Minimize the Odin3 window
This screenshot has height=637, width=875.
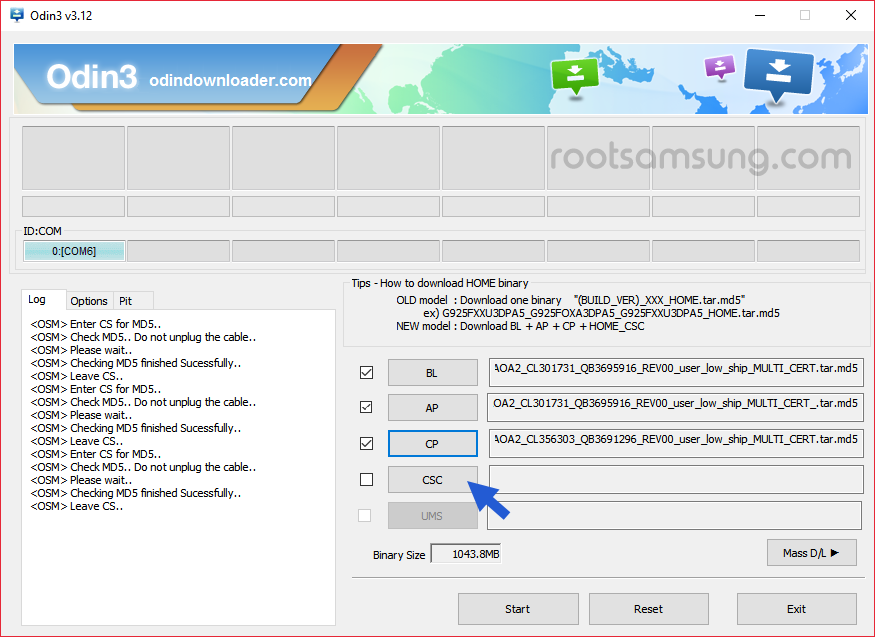coord(759,15)
